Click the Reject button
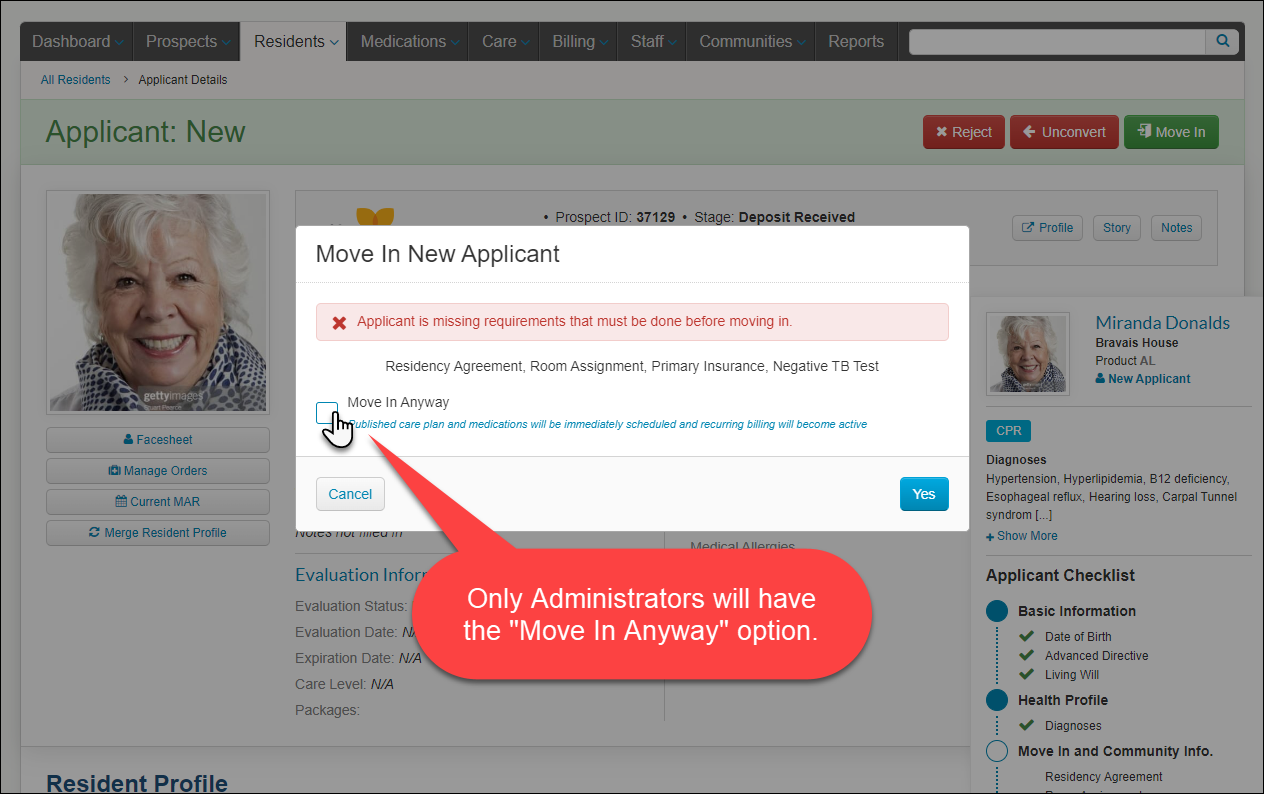This screenshot has width=1264, height=794. (x=963, y=132)
